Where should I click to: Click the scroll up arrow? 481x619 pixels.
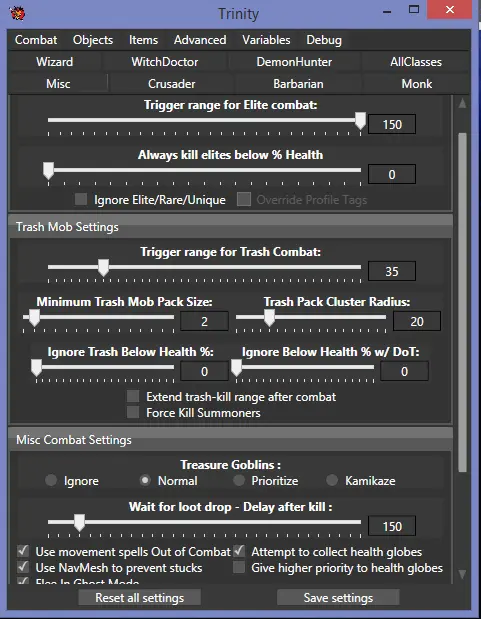(x=462, y=104)
